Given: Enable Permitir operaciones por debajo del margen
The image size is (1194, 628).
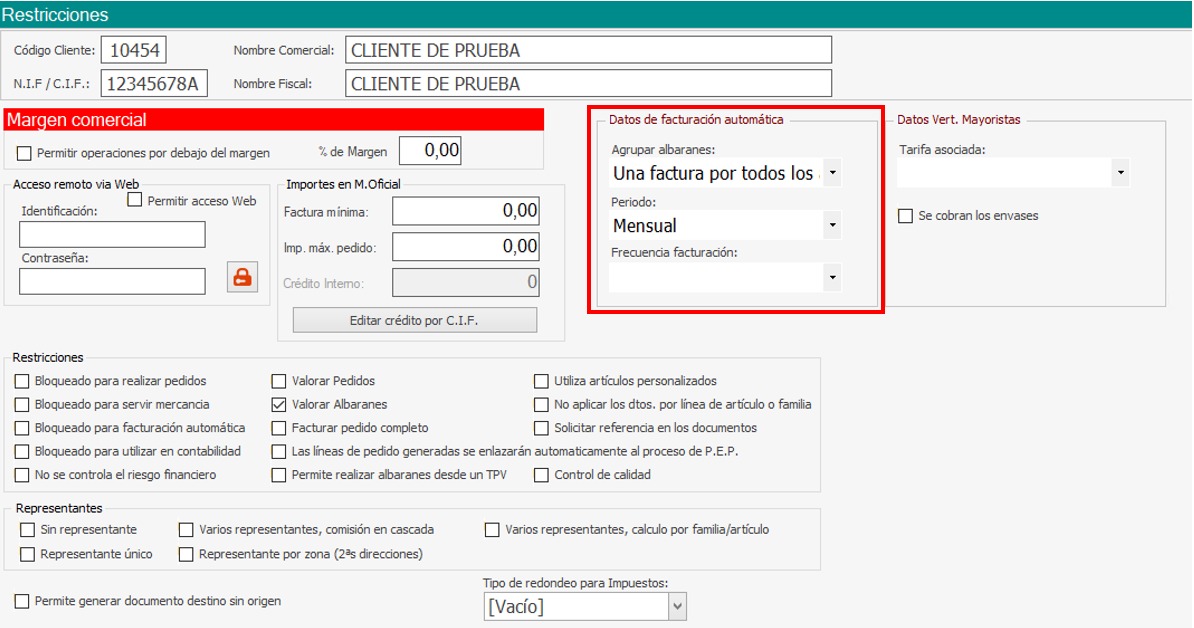Looking at the screenshot, I should click(24, 153).
